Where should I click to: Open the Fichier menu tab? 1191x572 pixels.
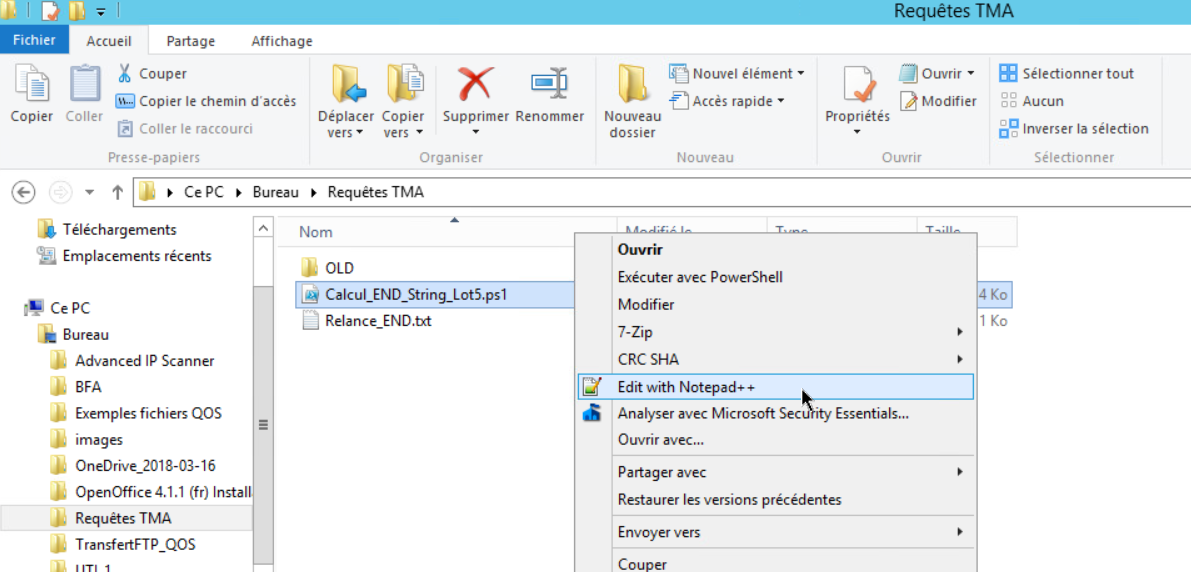click(34, 41)
